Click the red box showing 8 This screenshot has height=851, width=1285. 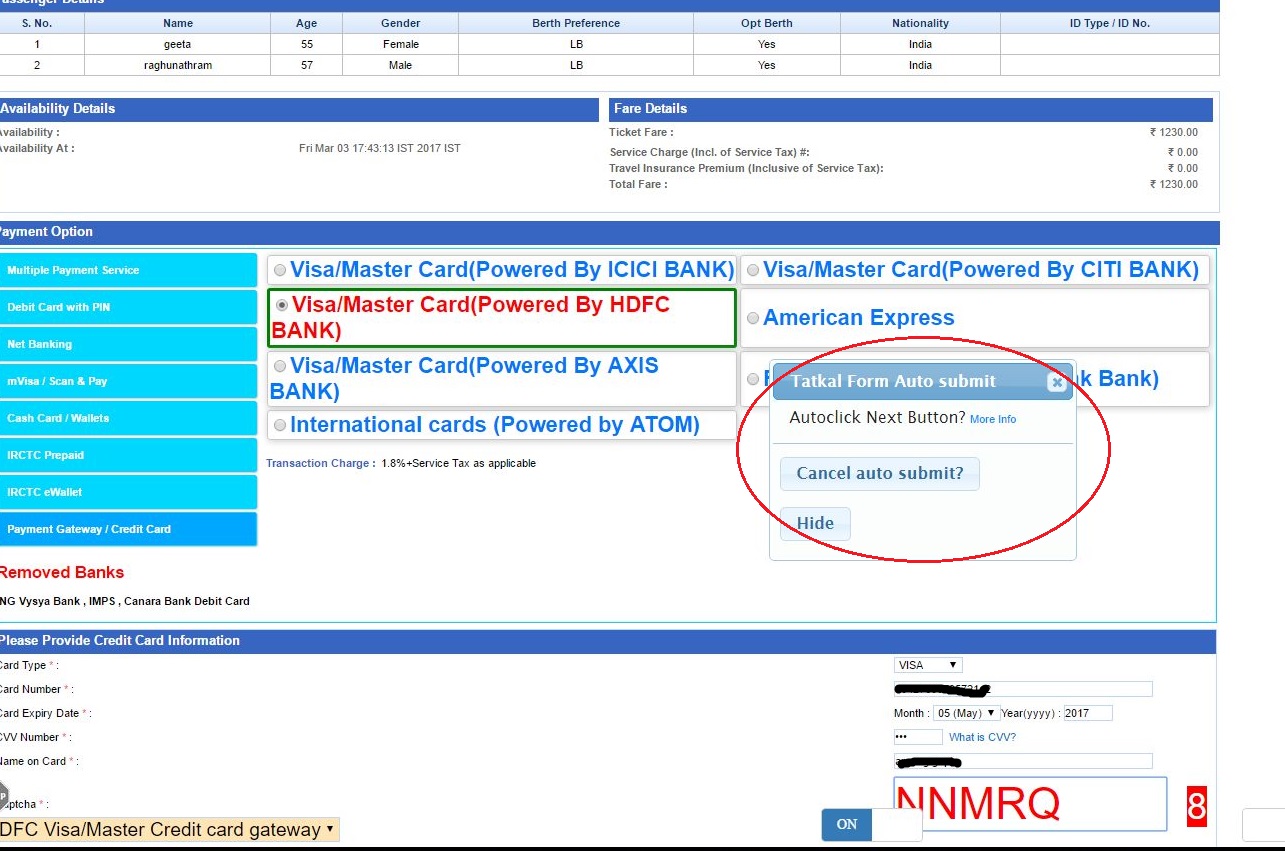pos(1197,806)
